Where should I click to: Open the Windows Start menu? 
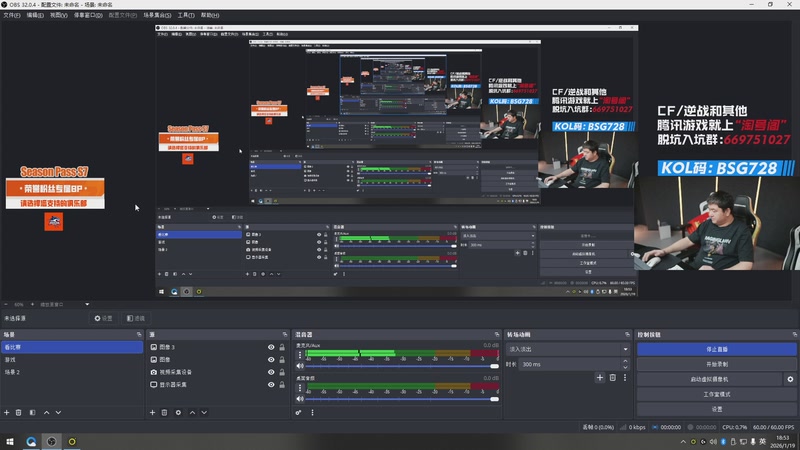[x=10, y=441]
